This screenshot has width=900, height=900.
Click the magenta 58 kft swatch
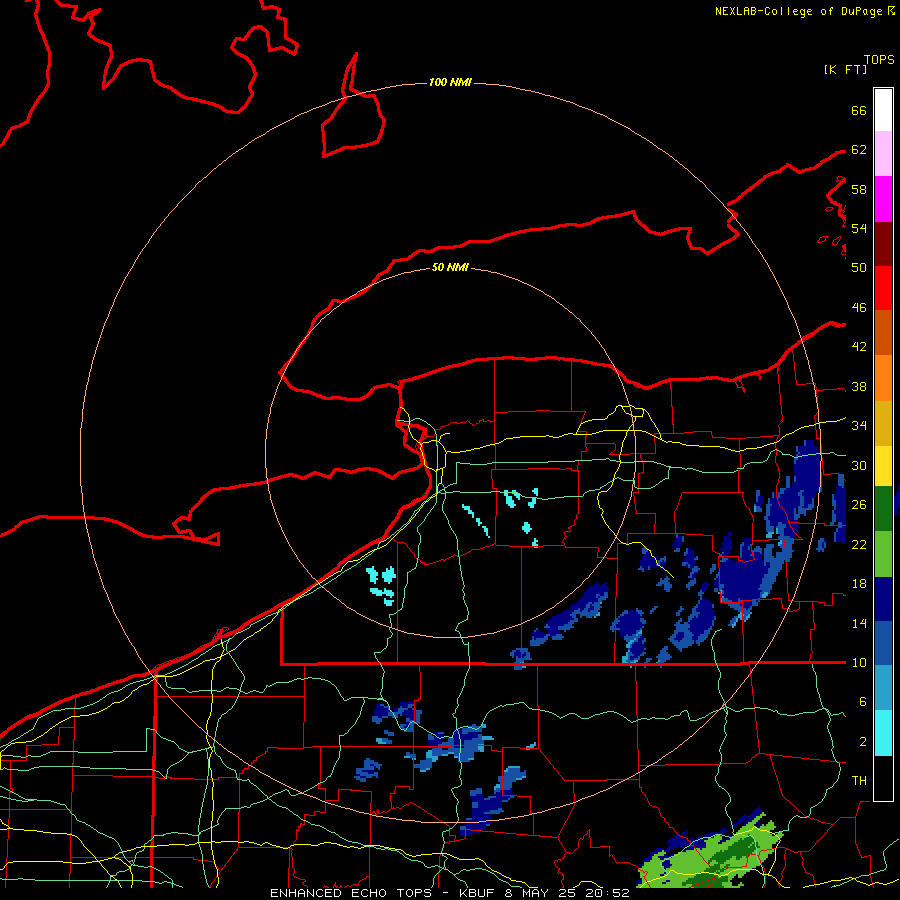pyautogui.click(x=883, y=199)
